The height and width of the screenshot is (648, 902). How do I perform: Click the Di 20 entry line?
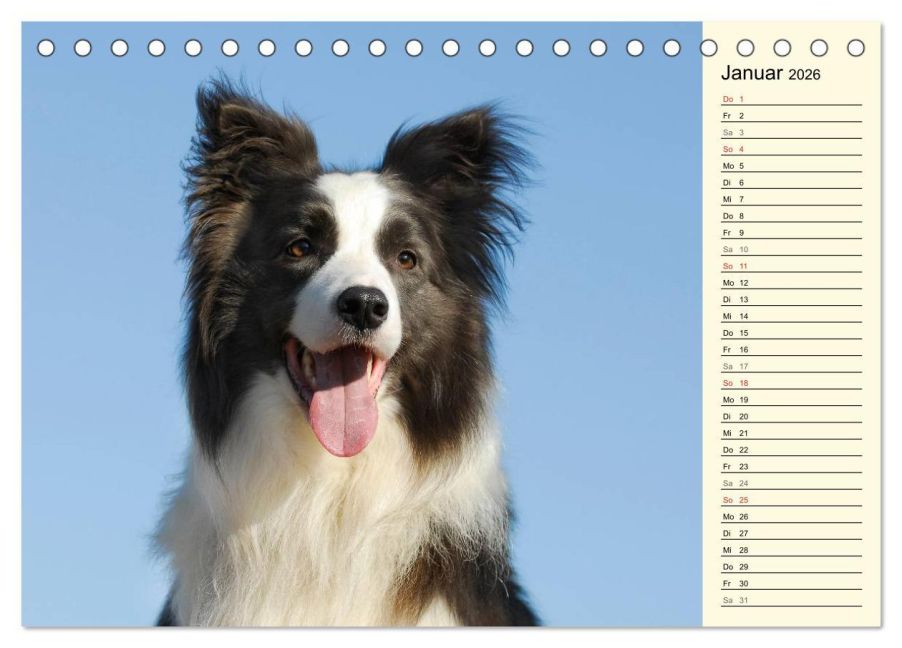pos(791,416)
